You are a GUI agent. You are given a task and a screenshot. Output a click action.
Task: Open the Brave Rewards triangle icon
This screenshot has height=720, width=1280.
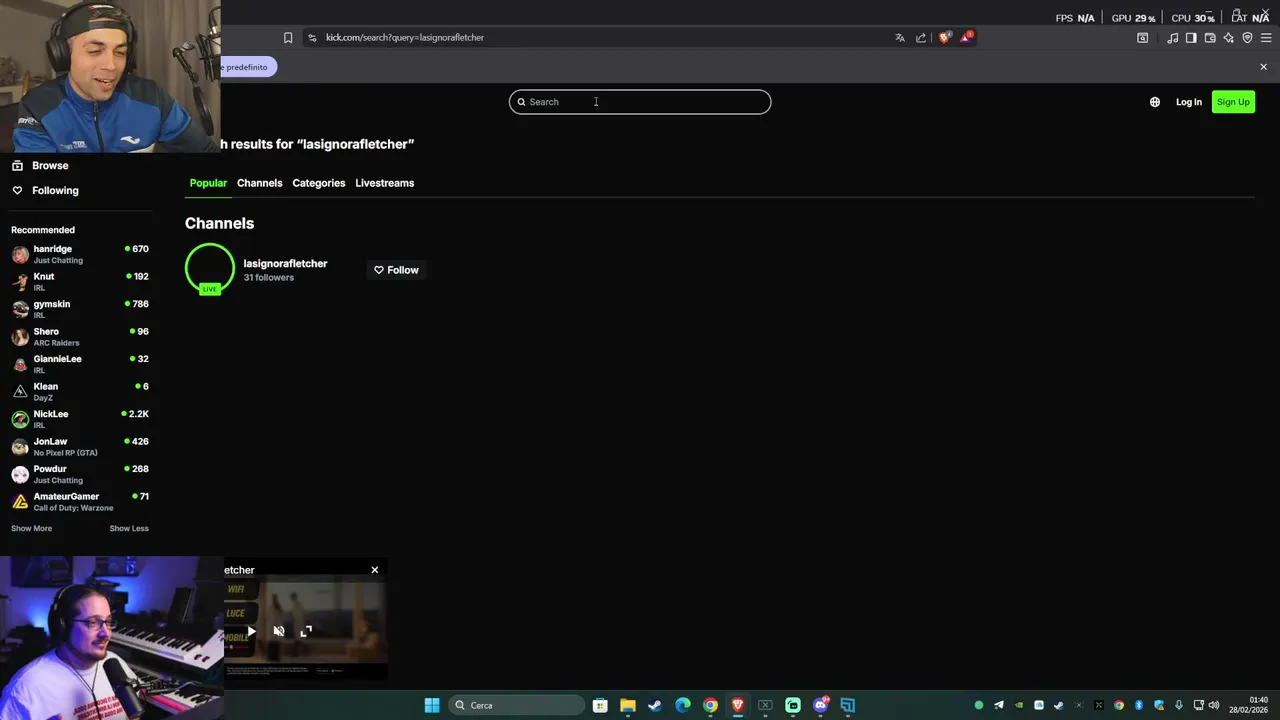coord(967,37)
